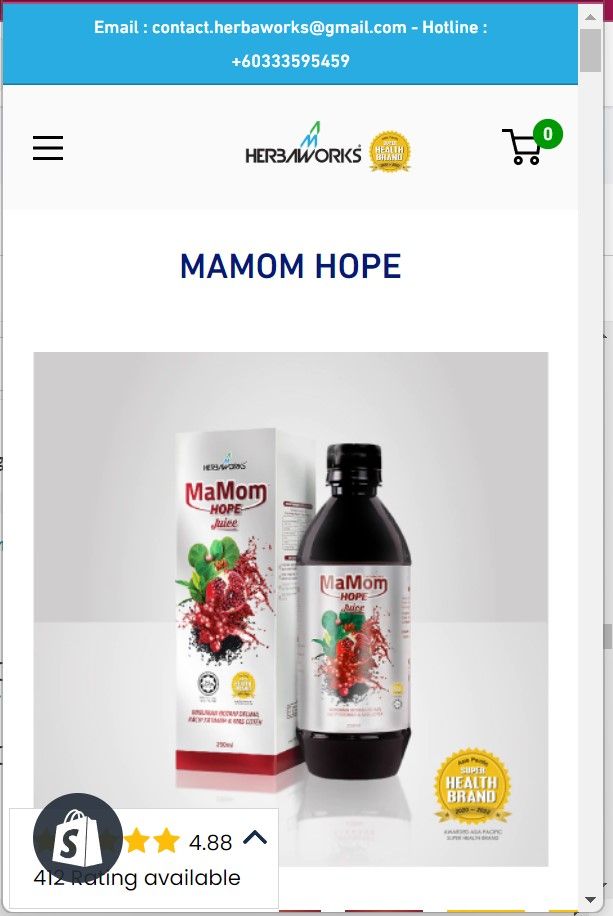Image resolution: width=613 pixels, height=916 pixels.
Task: Click the scrollbar down arrow
Action: pyautogui.click(x=590, y=900)
